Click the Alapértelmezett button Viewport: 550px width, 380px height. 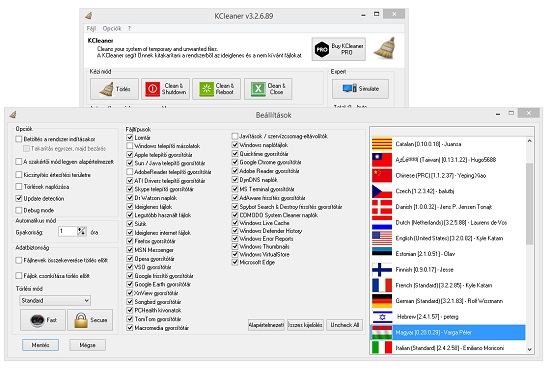coord(266,325)
